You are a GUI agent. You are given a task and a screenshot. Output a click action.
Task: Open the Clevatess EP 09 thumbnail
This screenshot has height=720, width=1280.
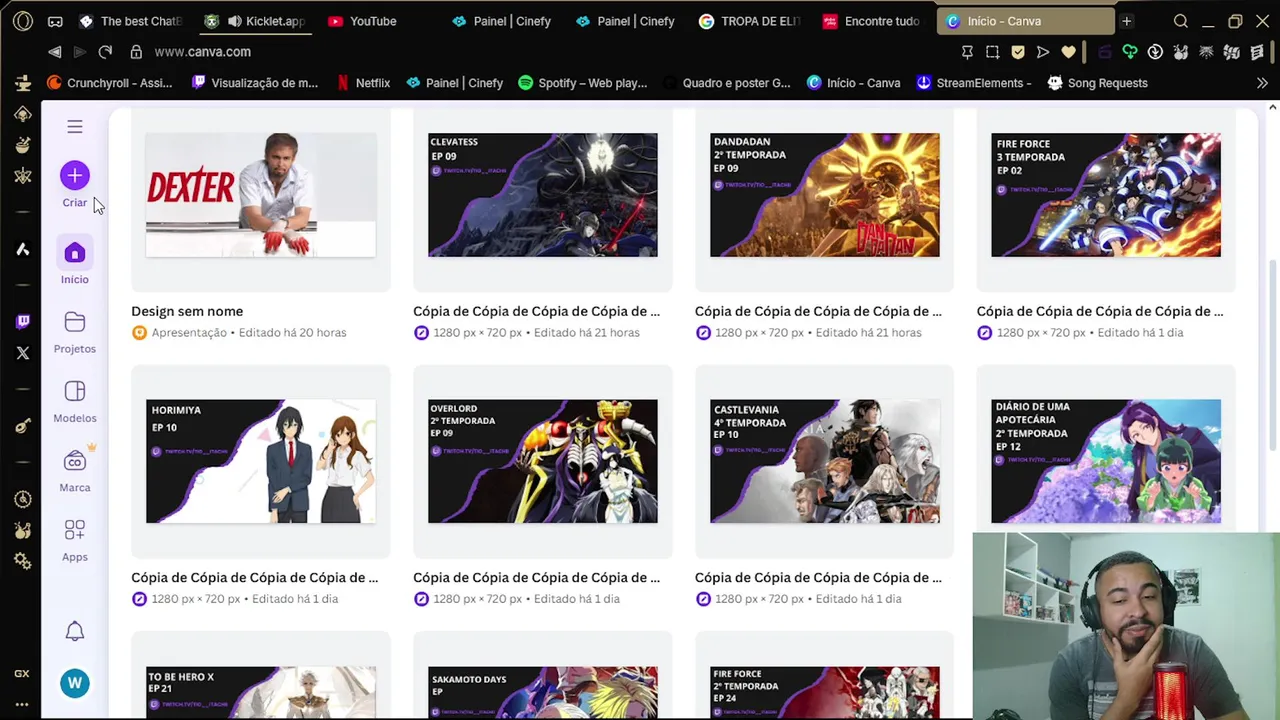(x=543, y=195)
